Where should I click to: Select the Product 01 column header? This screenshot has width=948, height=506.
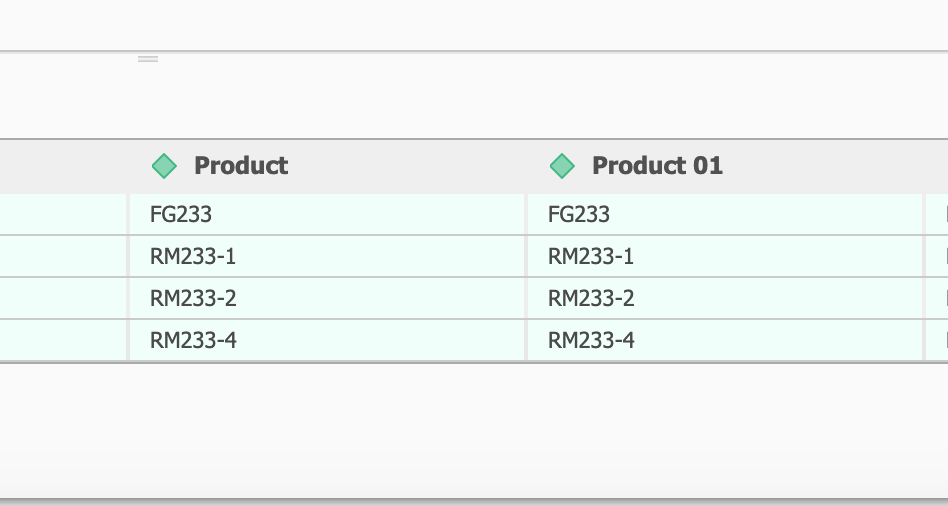(657, 166)
